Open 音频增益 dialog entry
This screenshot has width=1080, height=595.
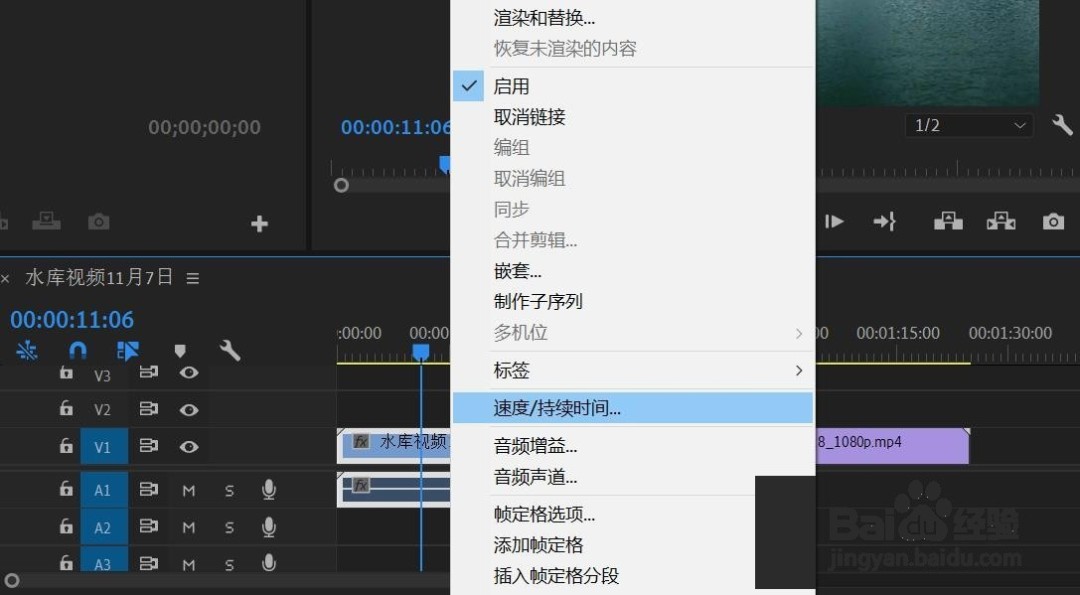click(632, 446)
